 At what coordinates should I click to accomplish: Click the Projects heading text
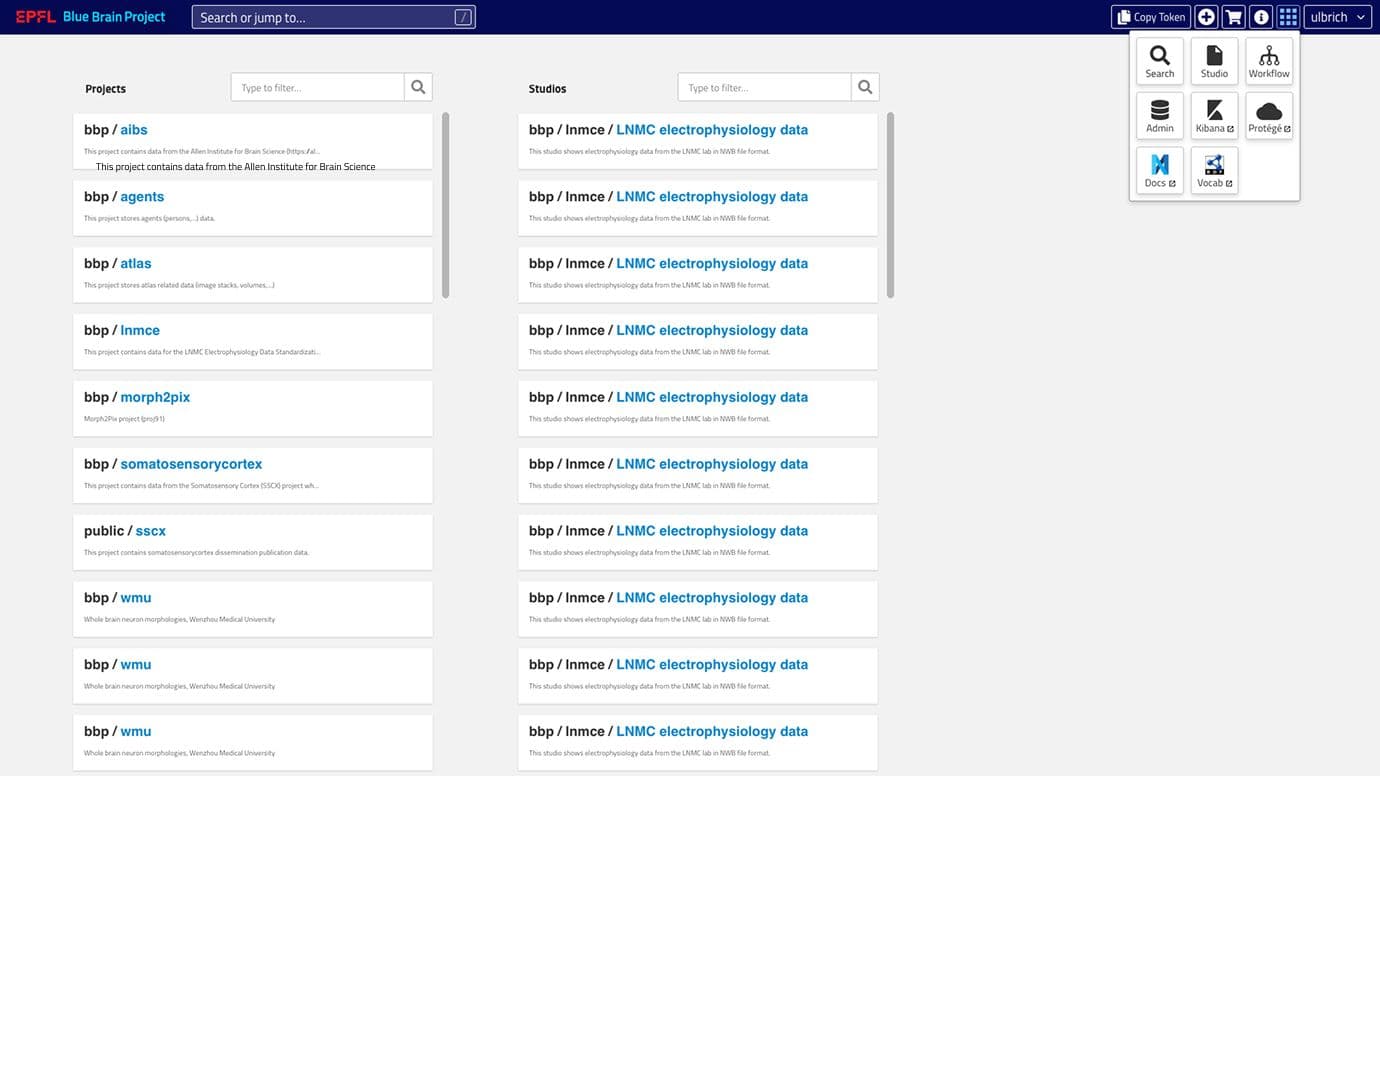(106, 89)
